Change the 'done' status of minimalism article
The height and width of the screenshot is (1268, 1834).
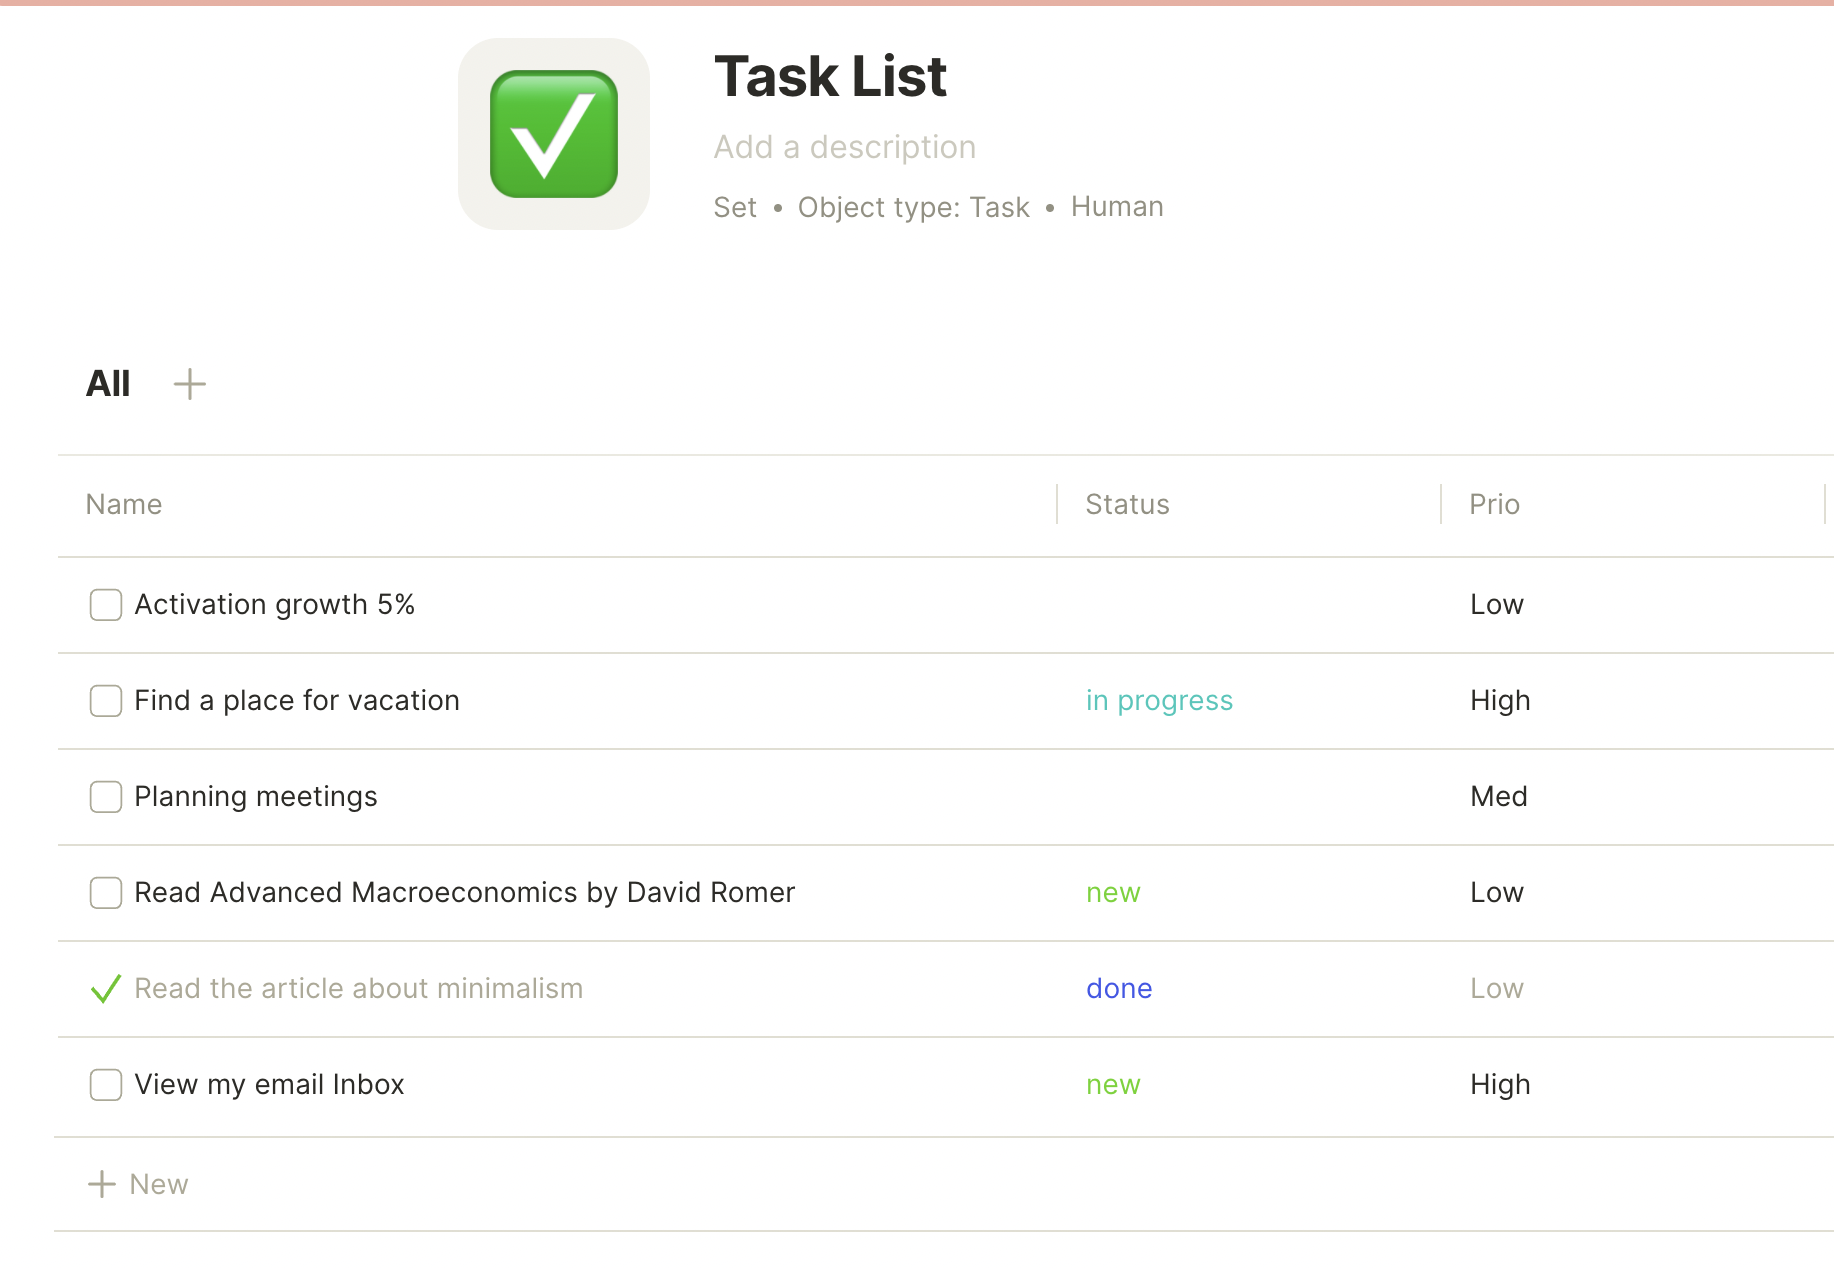tap(1119, 988)
